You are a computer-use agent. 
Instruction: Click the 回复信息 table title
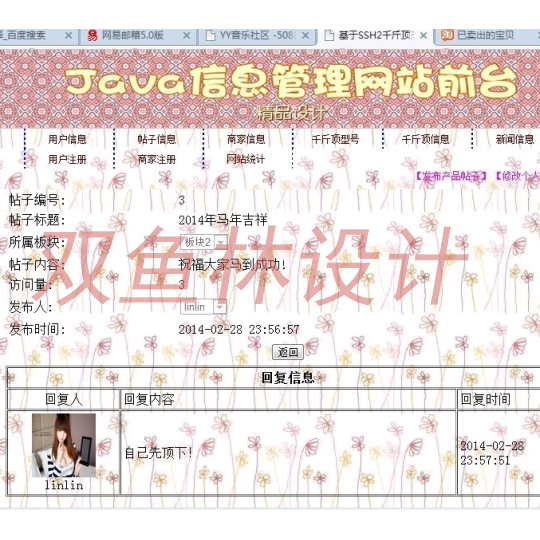(x=288, y=378)
